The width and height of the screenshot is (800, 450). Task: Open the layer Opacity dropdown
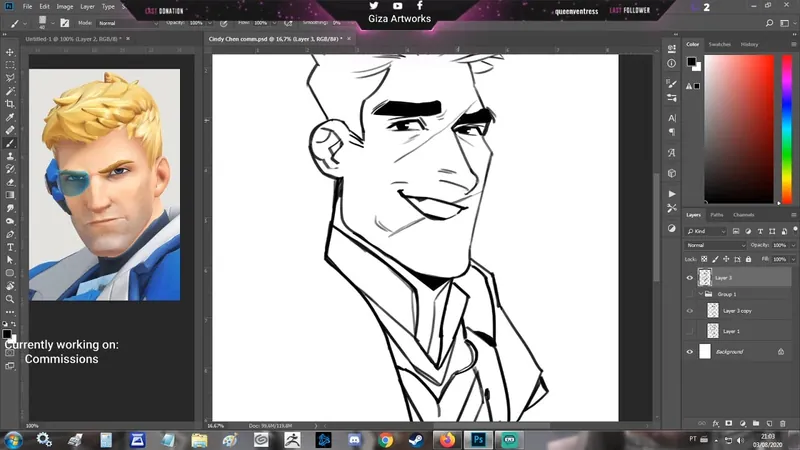click(793, 245)
